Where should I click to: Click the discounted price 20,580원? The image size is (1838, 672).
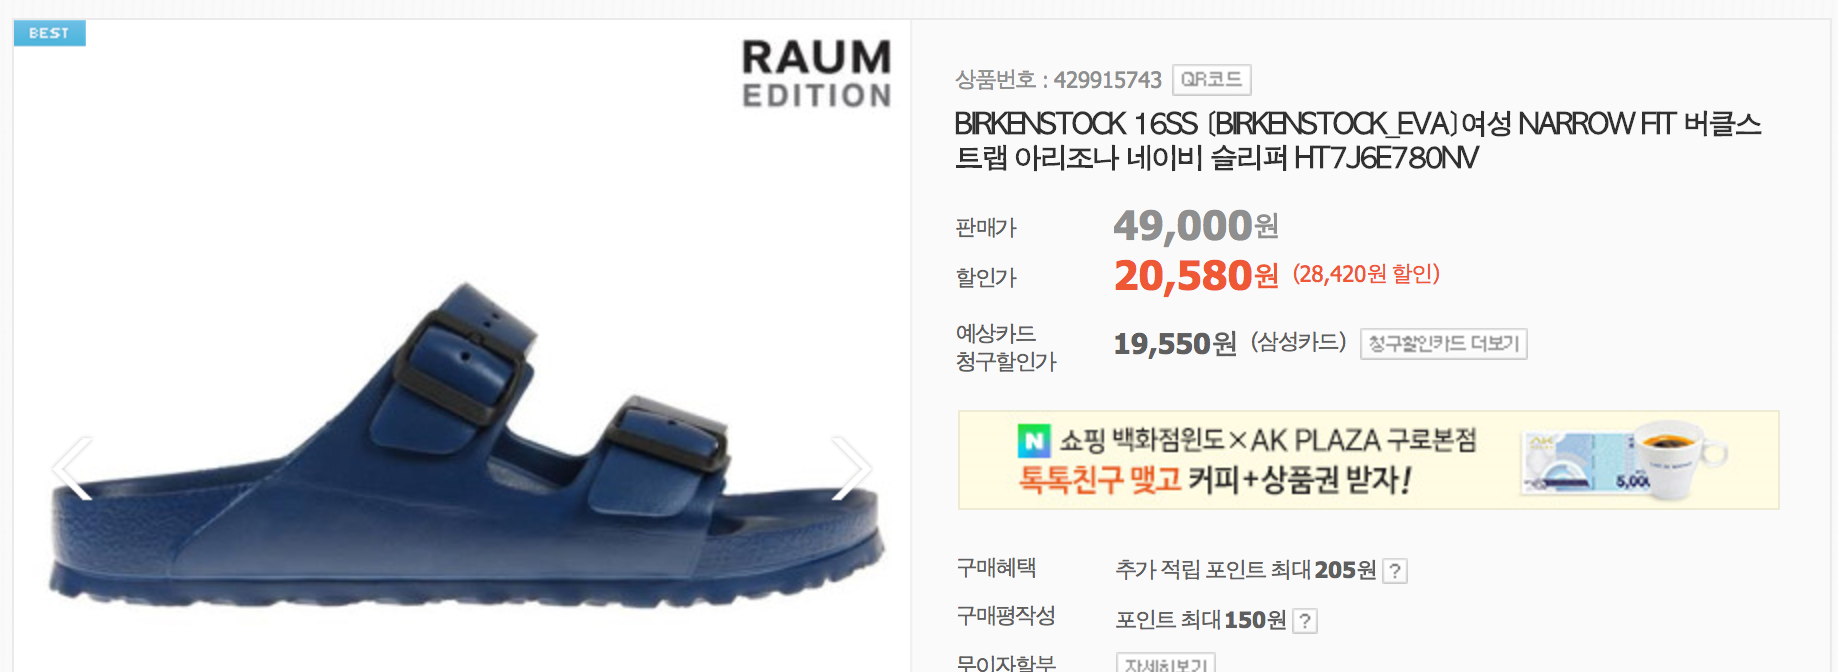[1196, 276]
